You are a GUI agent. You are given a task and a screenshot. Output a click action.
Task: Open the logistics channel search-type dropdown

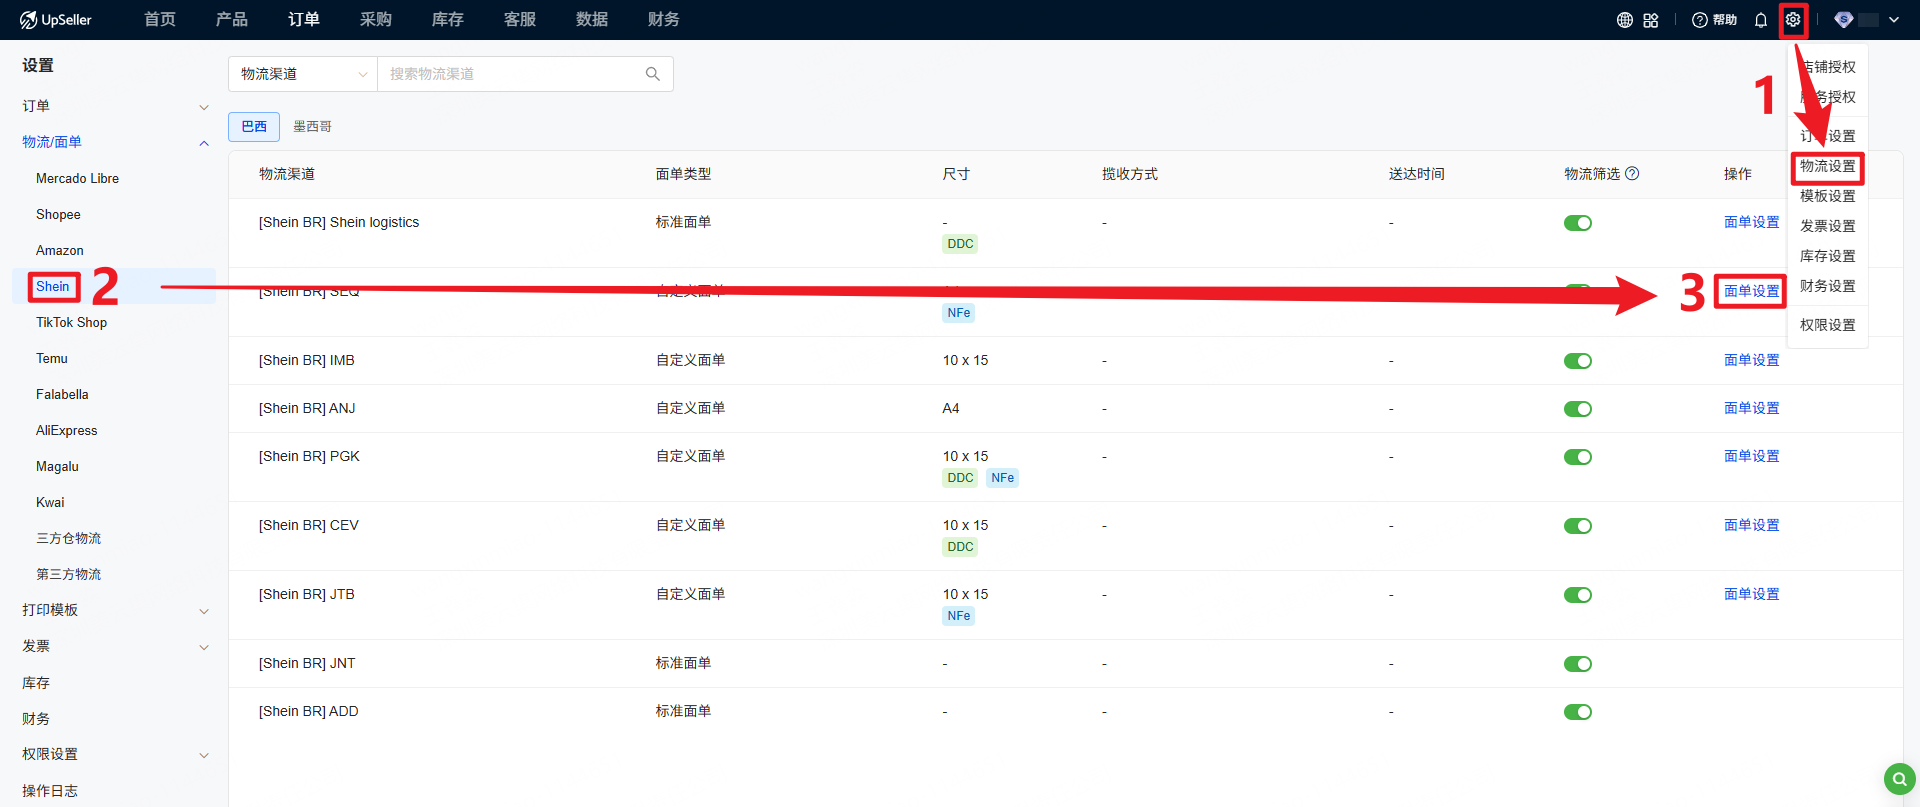[x=303, y=74]
